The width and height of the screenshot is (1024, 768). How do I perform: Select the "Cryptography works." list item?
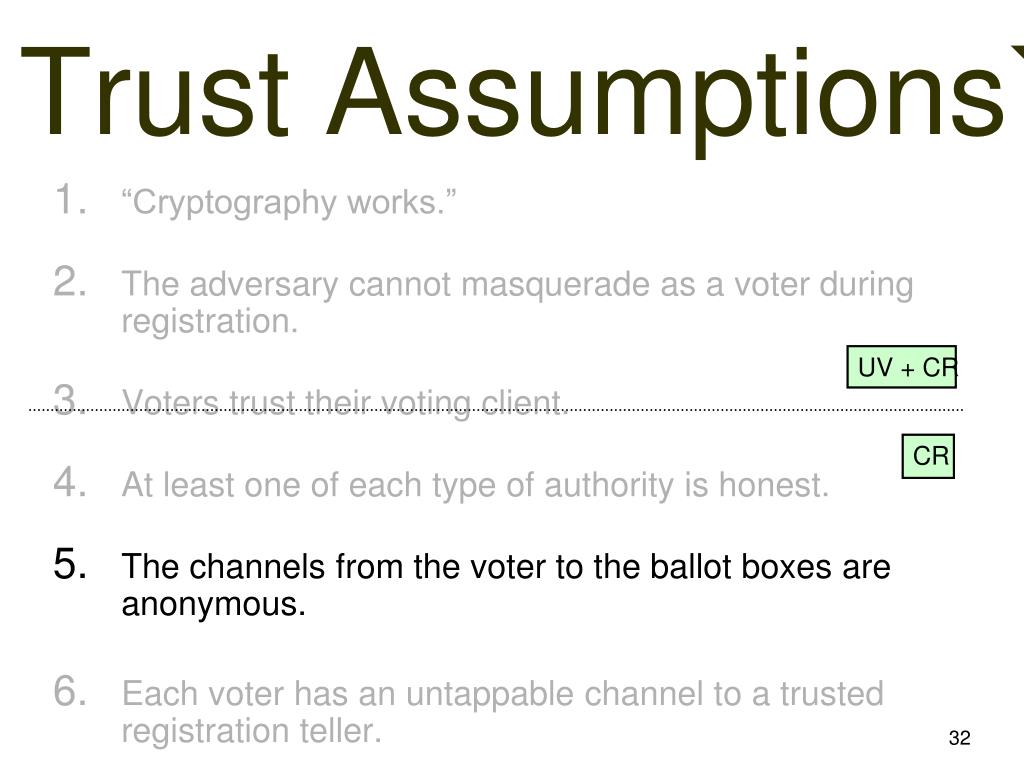(289, 202)
